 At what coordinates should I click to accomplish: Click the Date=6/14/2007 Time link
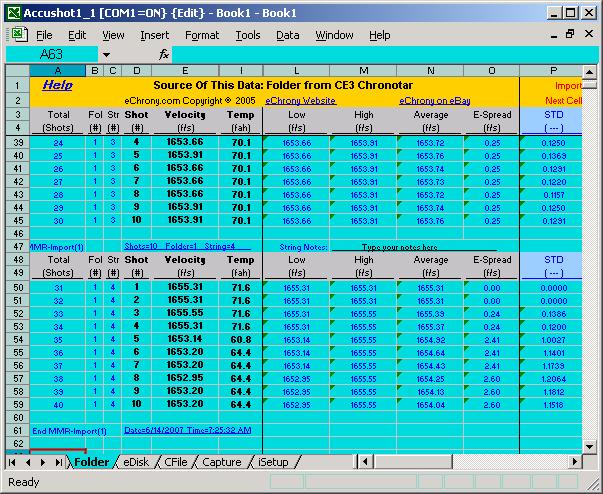click(188, 430)
